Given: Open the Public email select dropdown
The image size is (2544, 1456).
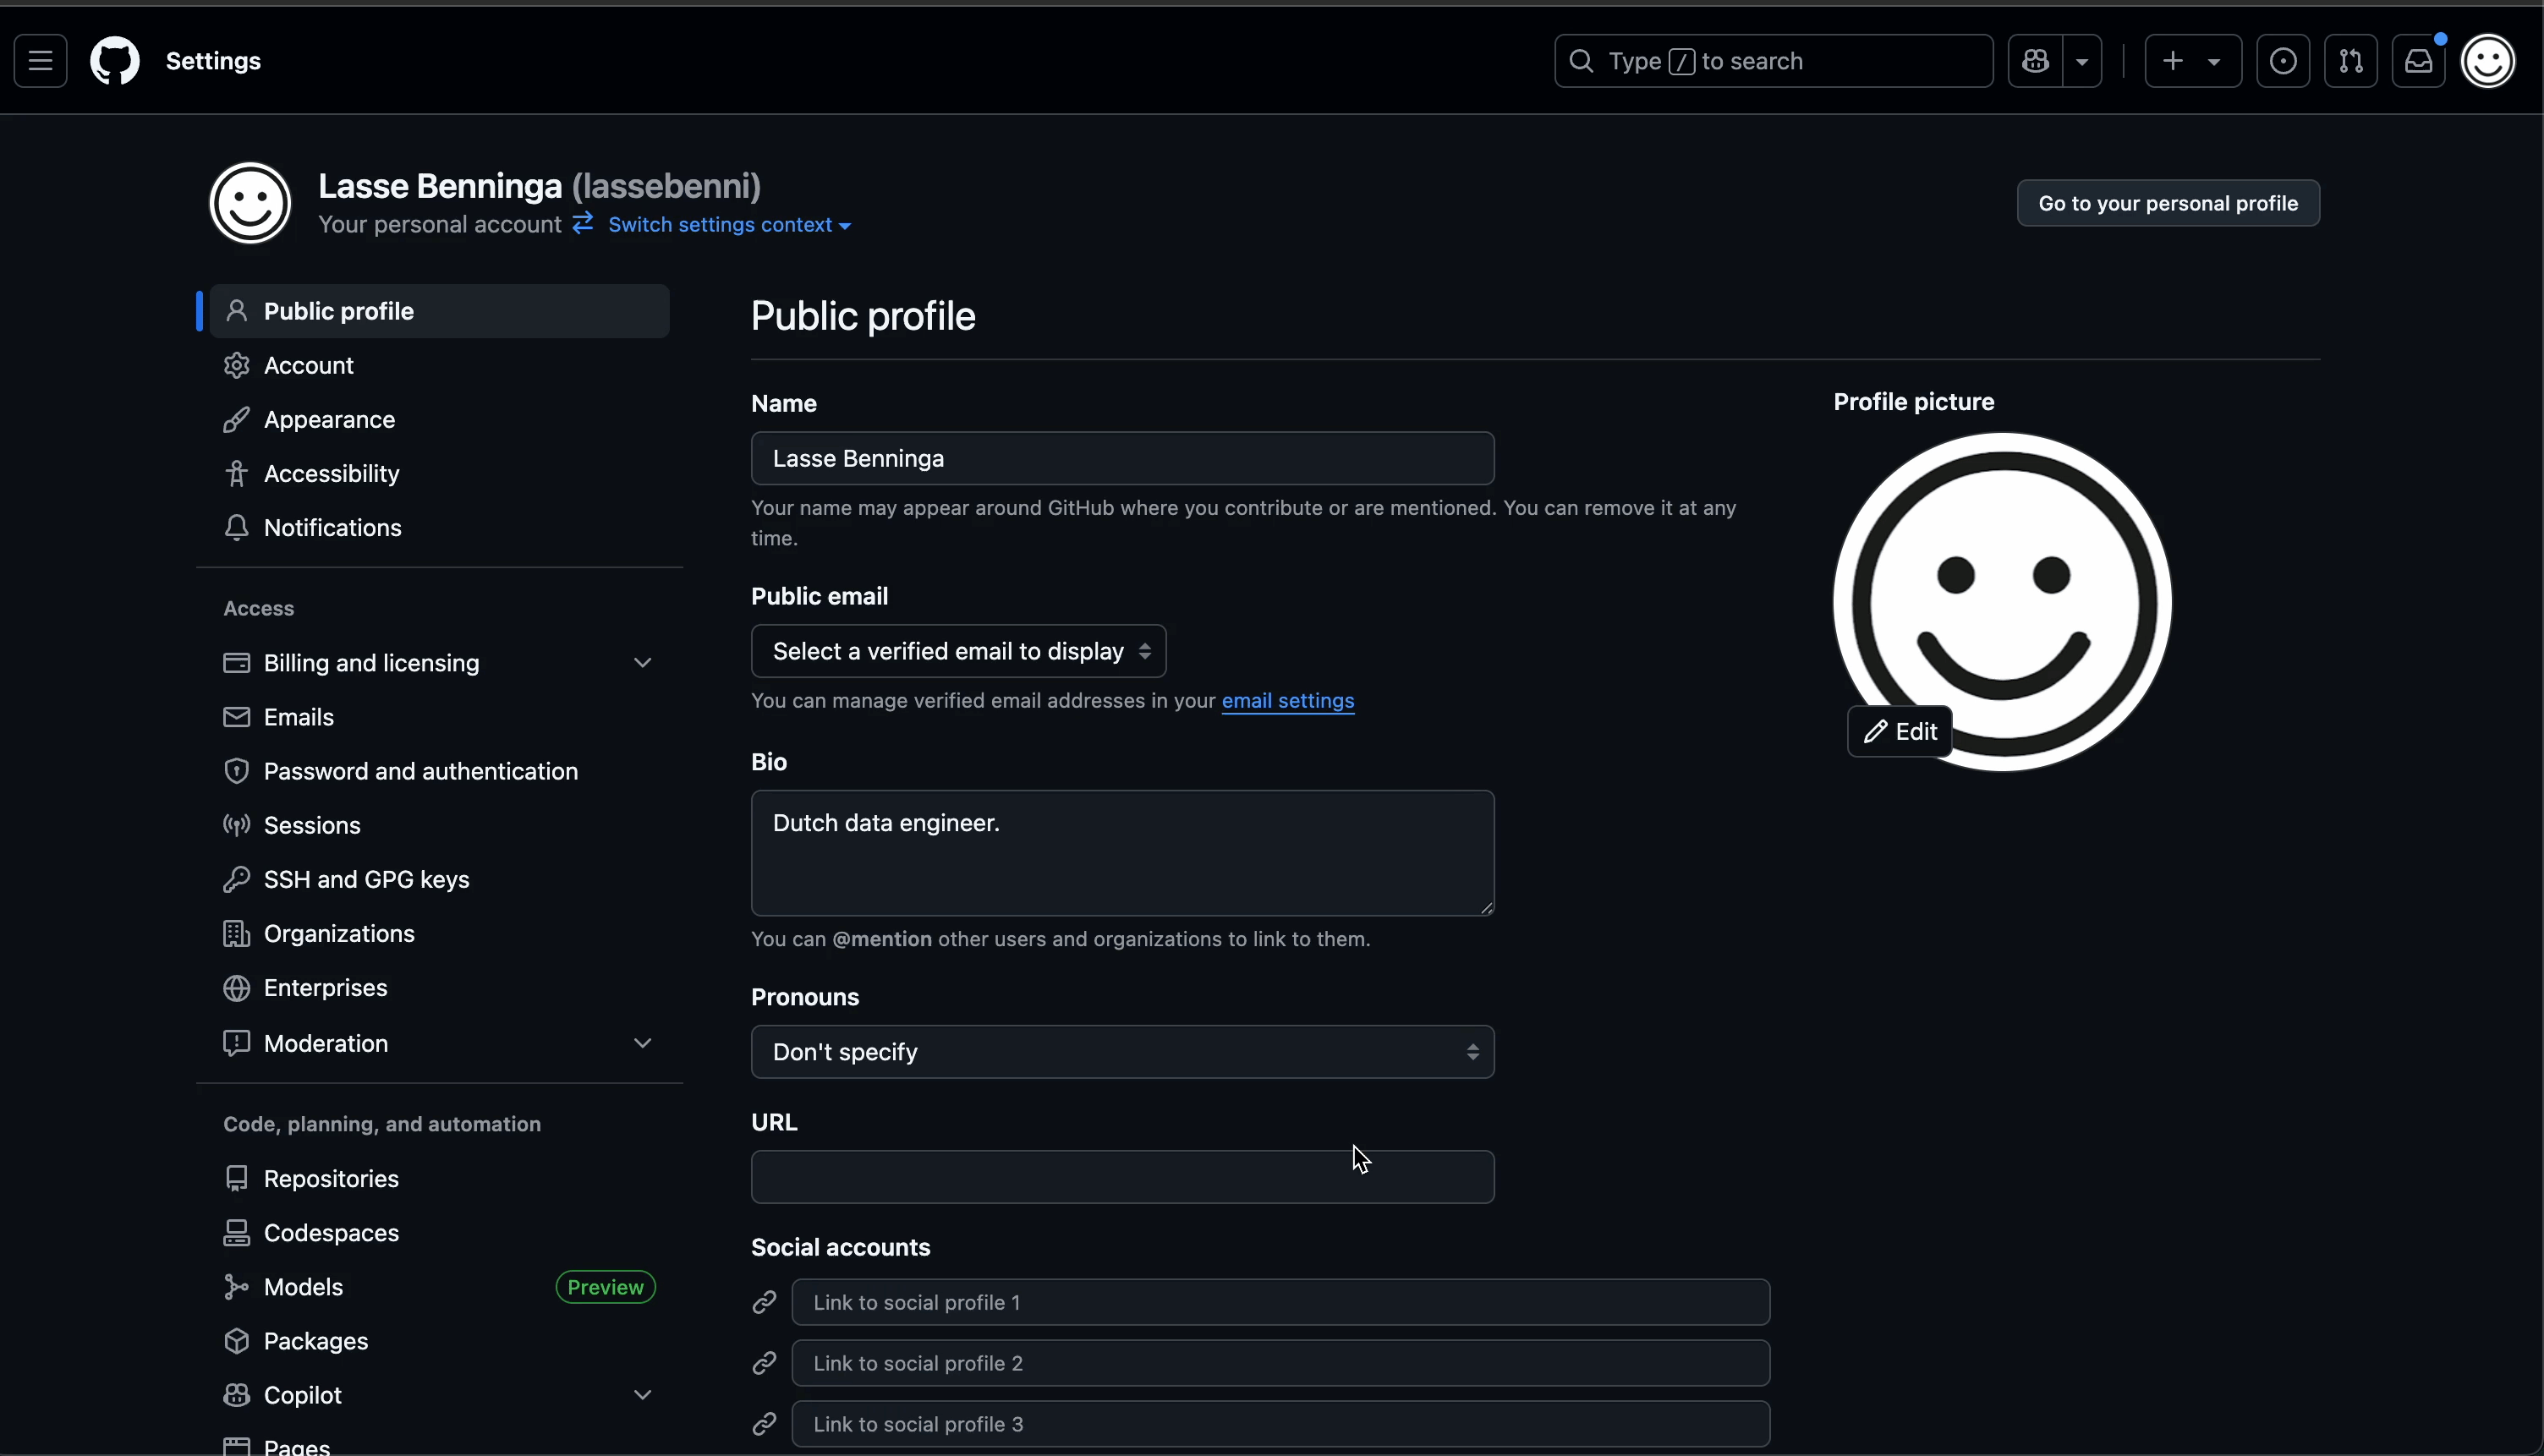Looking at the screenshot, I should pos(958,651).
